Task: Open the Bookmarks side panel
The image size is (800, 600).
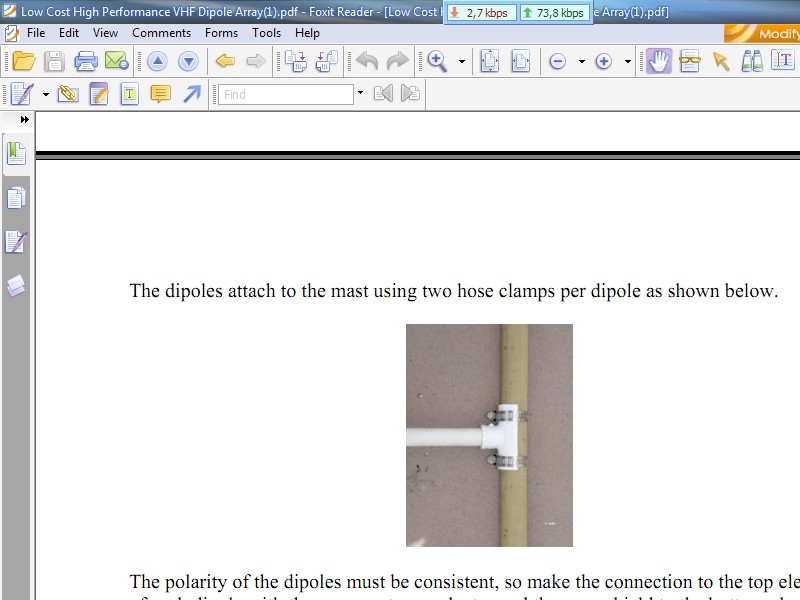Action: pyautogui.click(x=16, y=154)
